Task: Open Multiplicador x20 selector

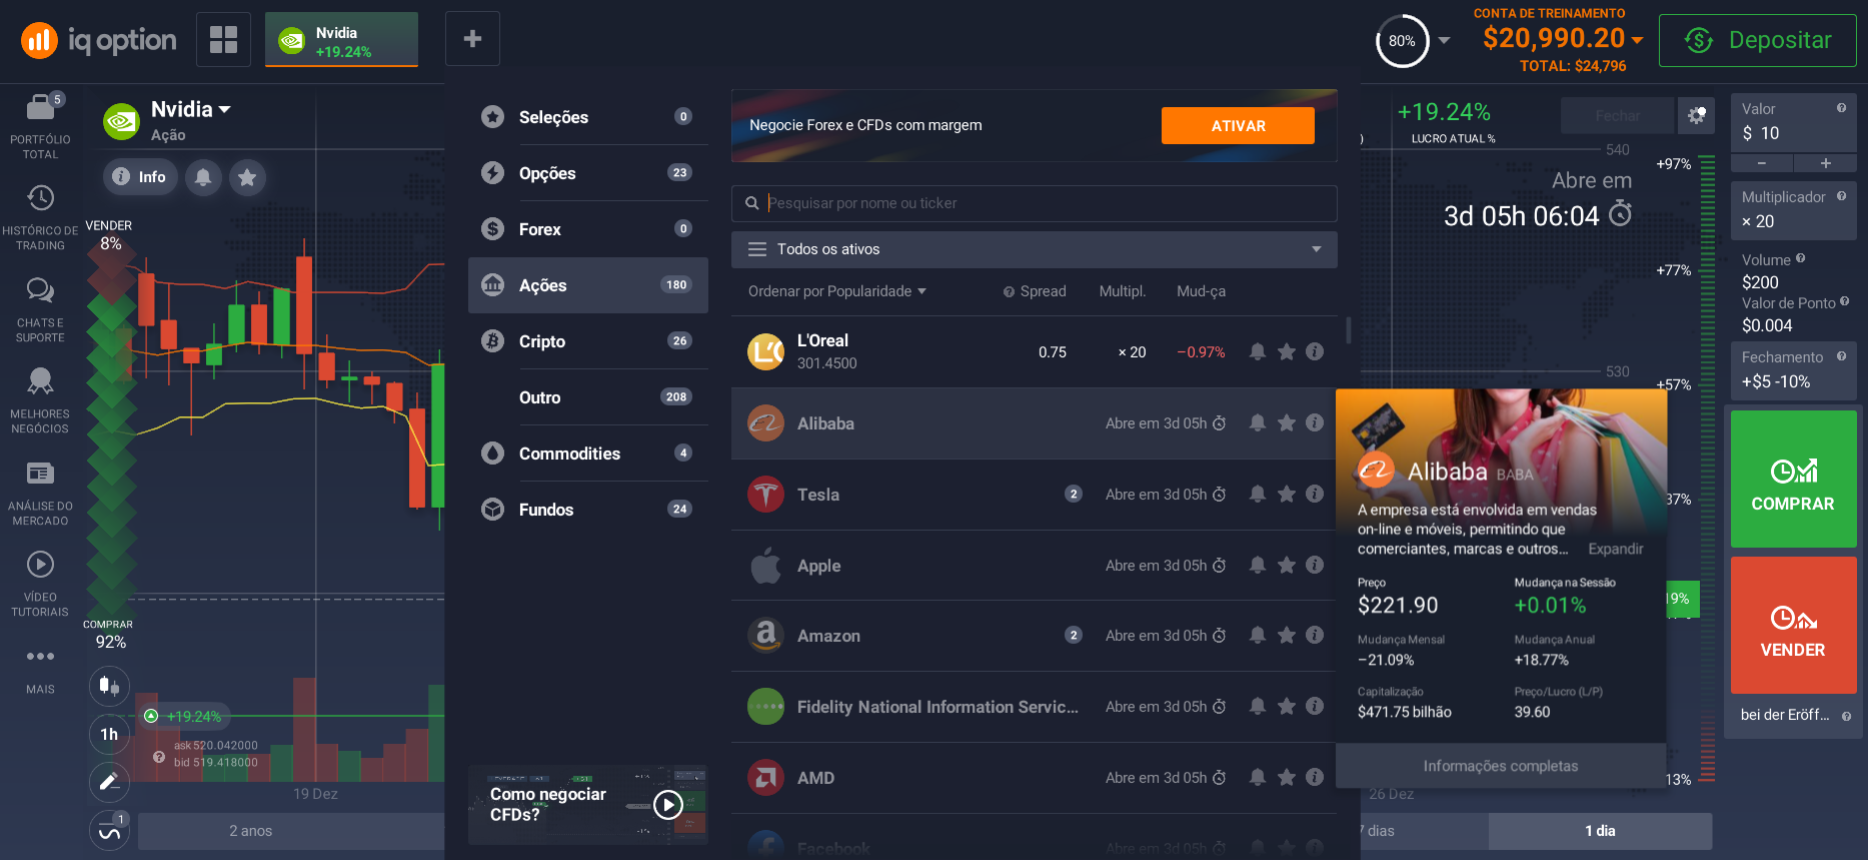Action: tap(1793, 210)
